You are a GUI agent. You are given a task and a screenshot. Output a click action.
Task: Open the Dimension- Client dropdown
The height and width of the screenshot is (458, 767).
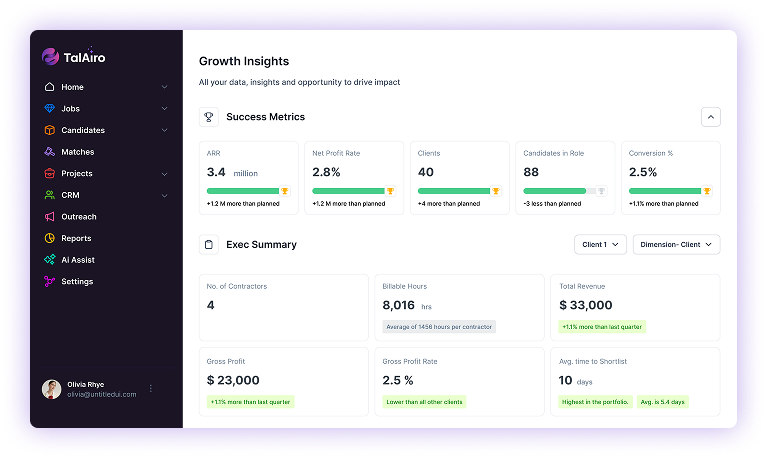[x=676, y=244]
